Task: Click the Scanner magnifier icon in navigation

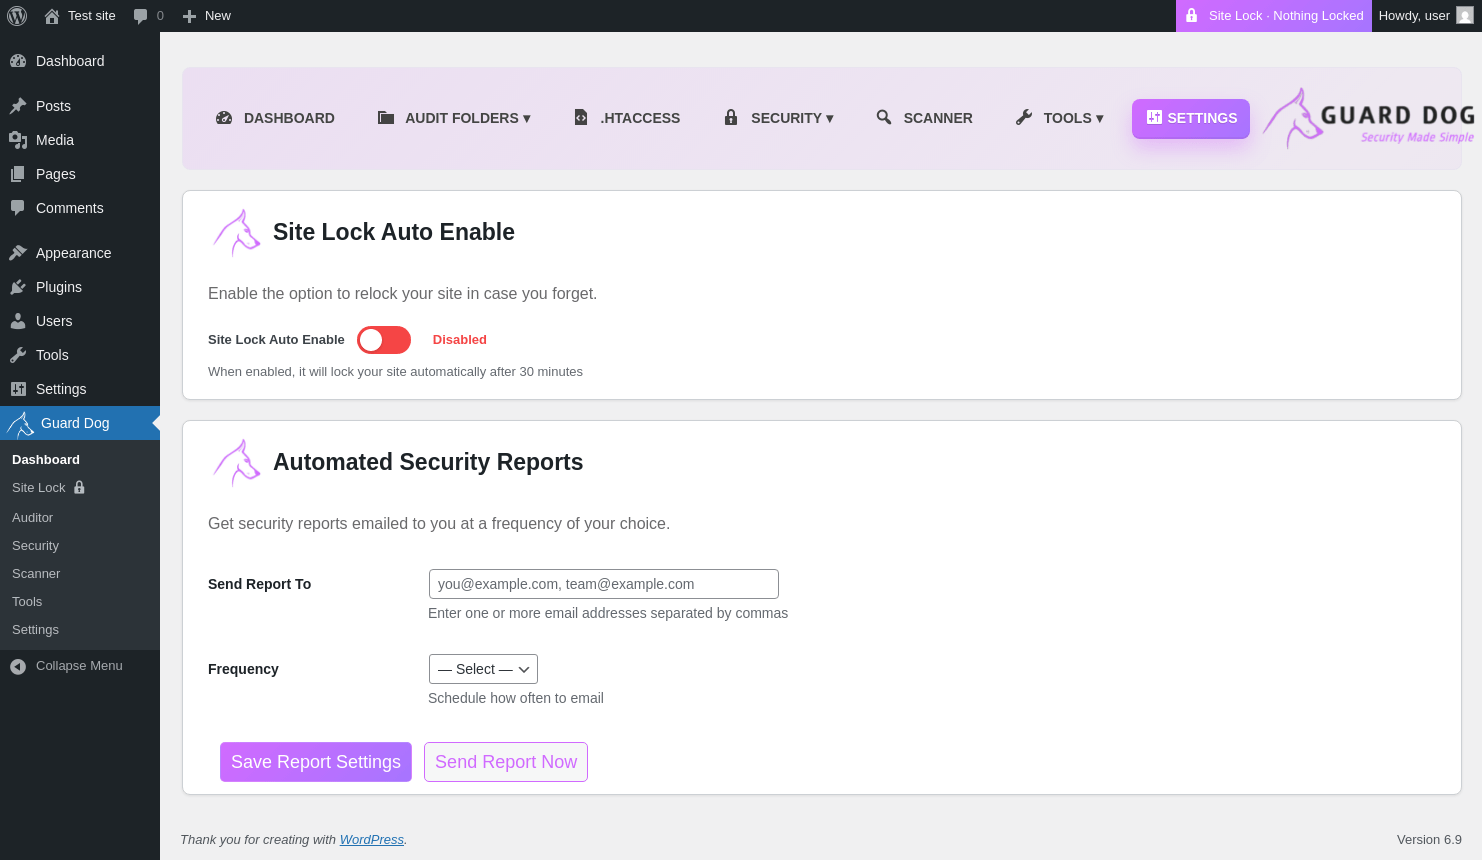Action: coord(884,117)
